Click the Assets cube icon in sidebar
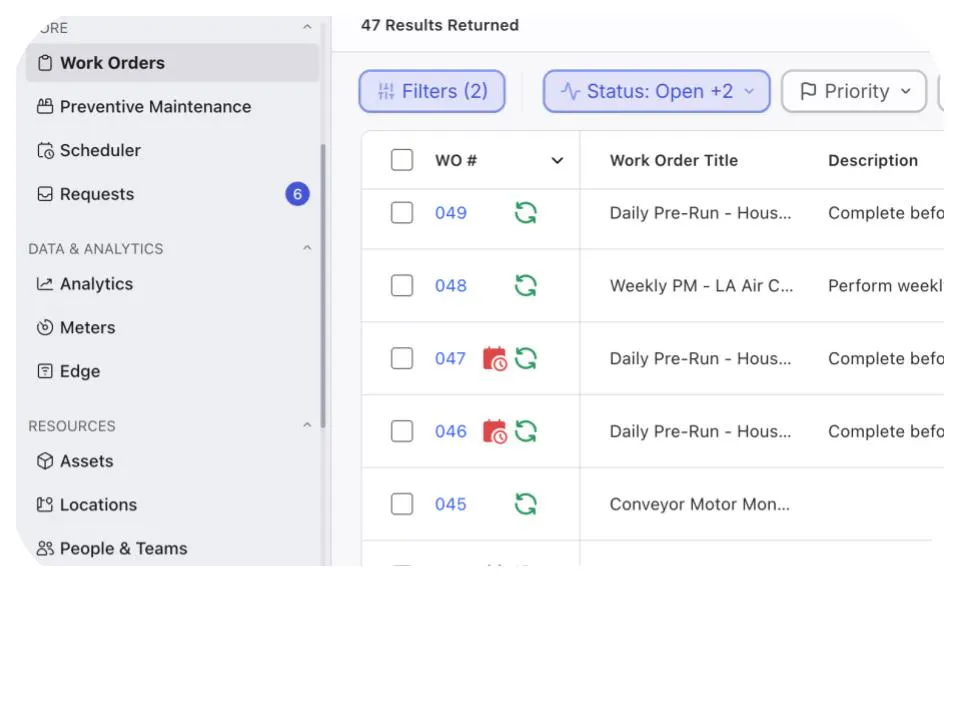The height and width of the screenshot is (720, 960). (x=45, y=461)
